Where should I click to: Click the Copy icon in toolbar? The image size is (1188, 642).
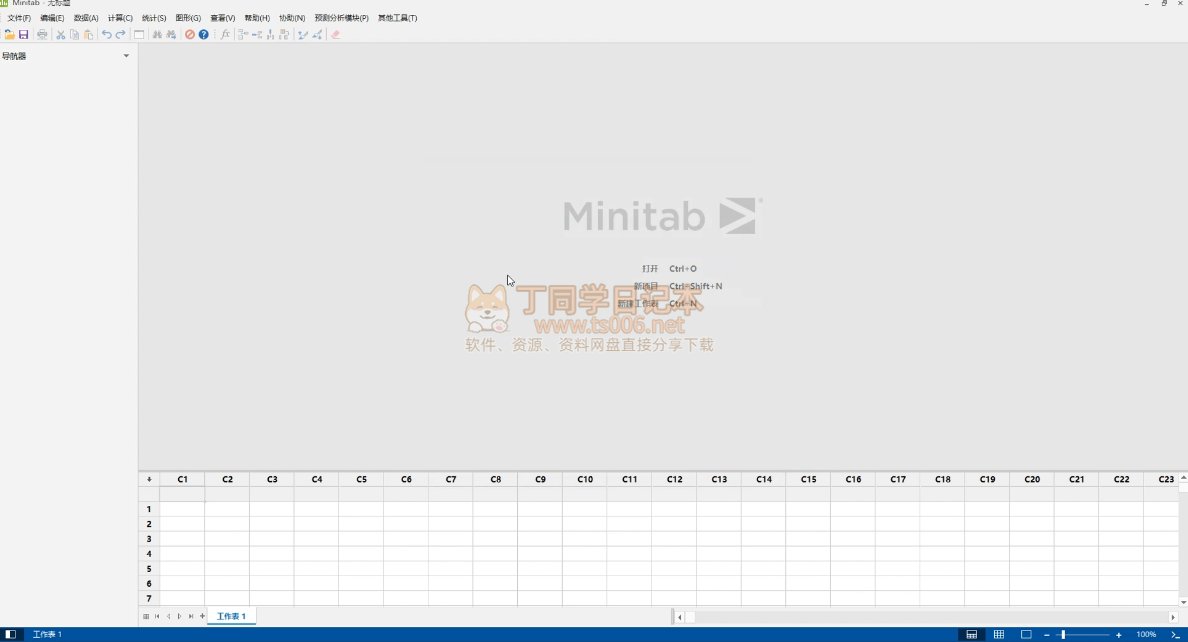[x=74, y=35]
